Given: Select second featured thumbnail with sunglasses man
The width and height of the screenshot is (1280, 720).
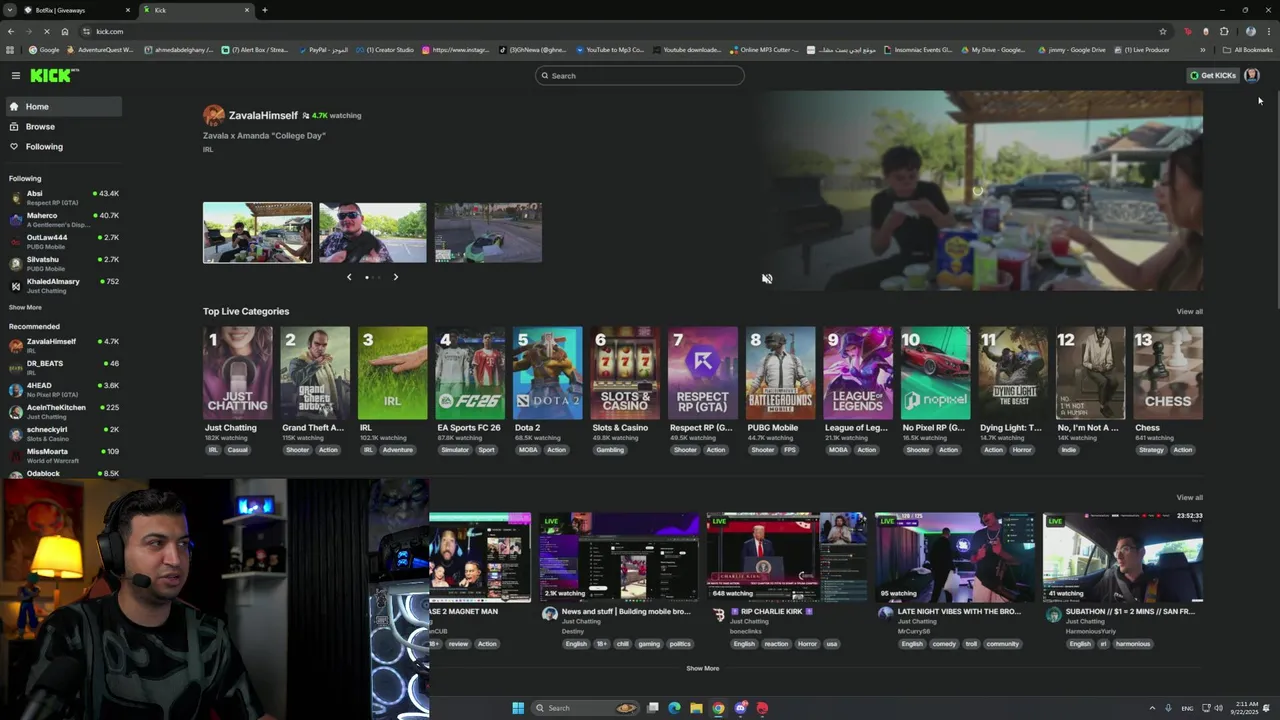Looking at the screenshot, I should pos(373,233).
